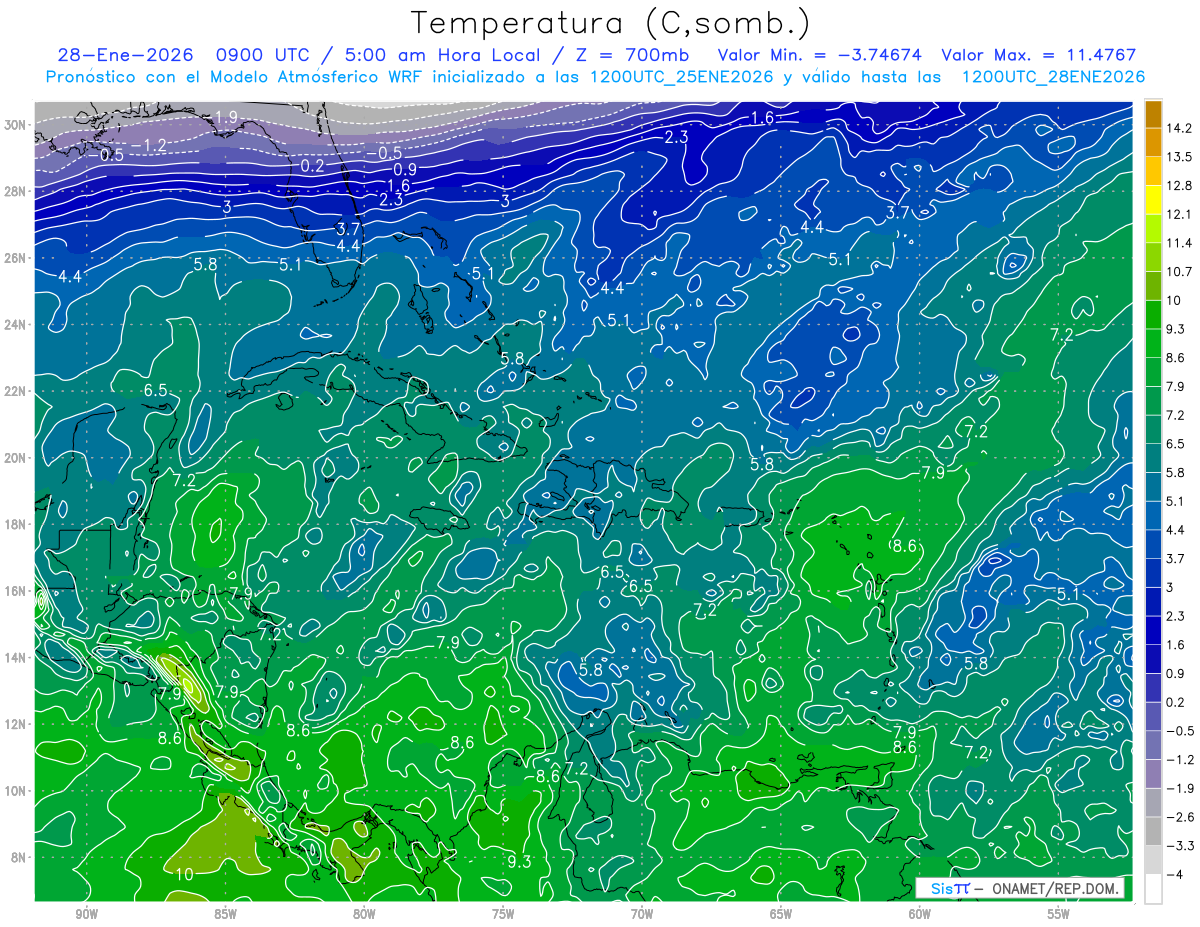Click the longitude axis label "80W"
The width and height of the screenshot is (1200, 927).
(x=364, y=914)
